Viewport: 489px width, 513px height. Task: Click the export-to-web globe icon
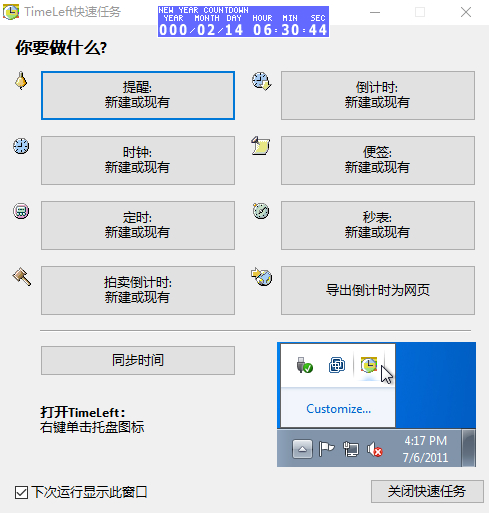262,276
